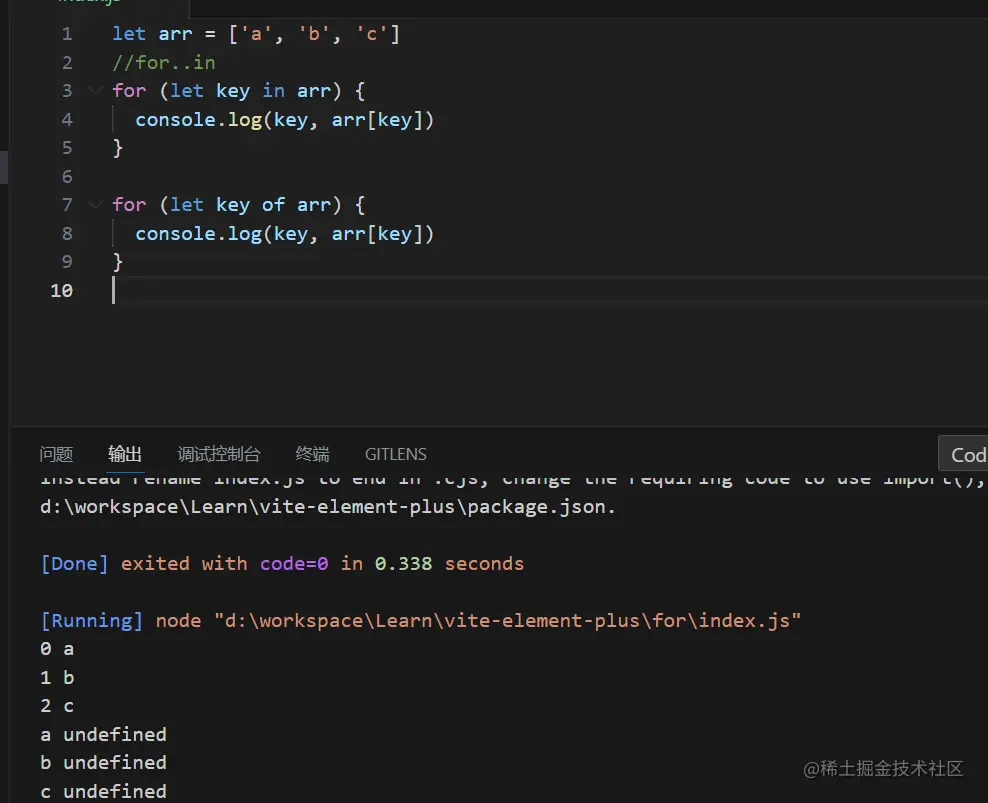Collapse the for..of loop fold arrow on line 7
988x803 pixels.
[95, 205]
